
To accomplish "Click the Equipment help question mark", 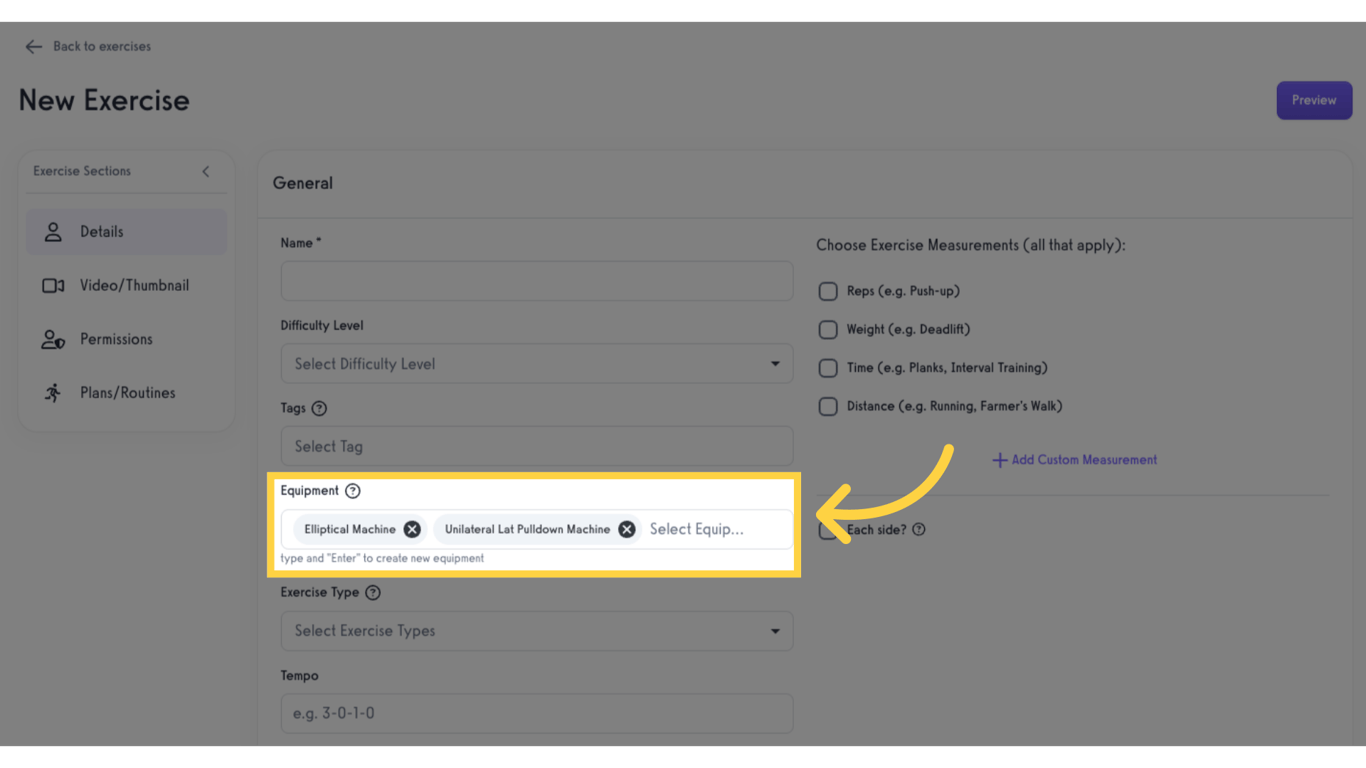I will 353,490.
